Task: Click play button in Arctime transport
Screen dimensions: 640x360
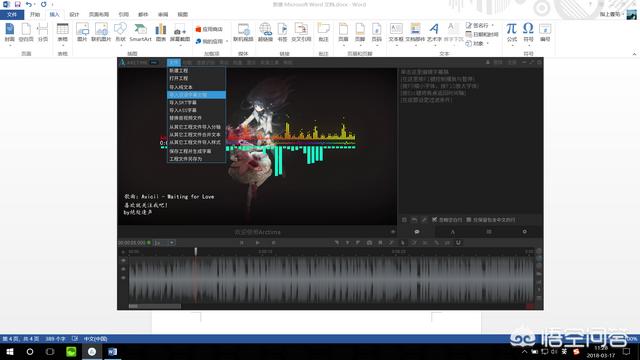Action: [258, 243]
